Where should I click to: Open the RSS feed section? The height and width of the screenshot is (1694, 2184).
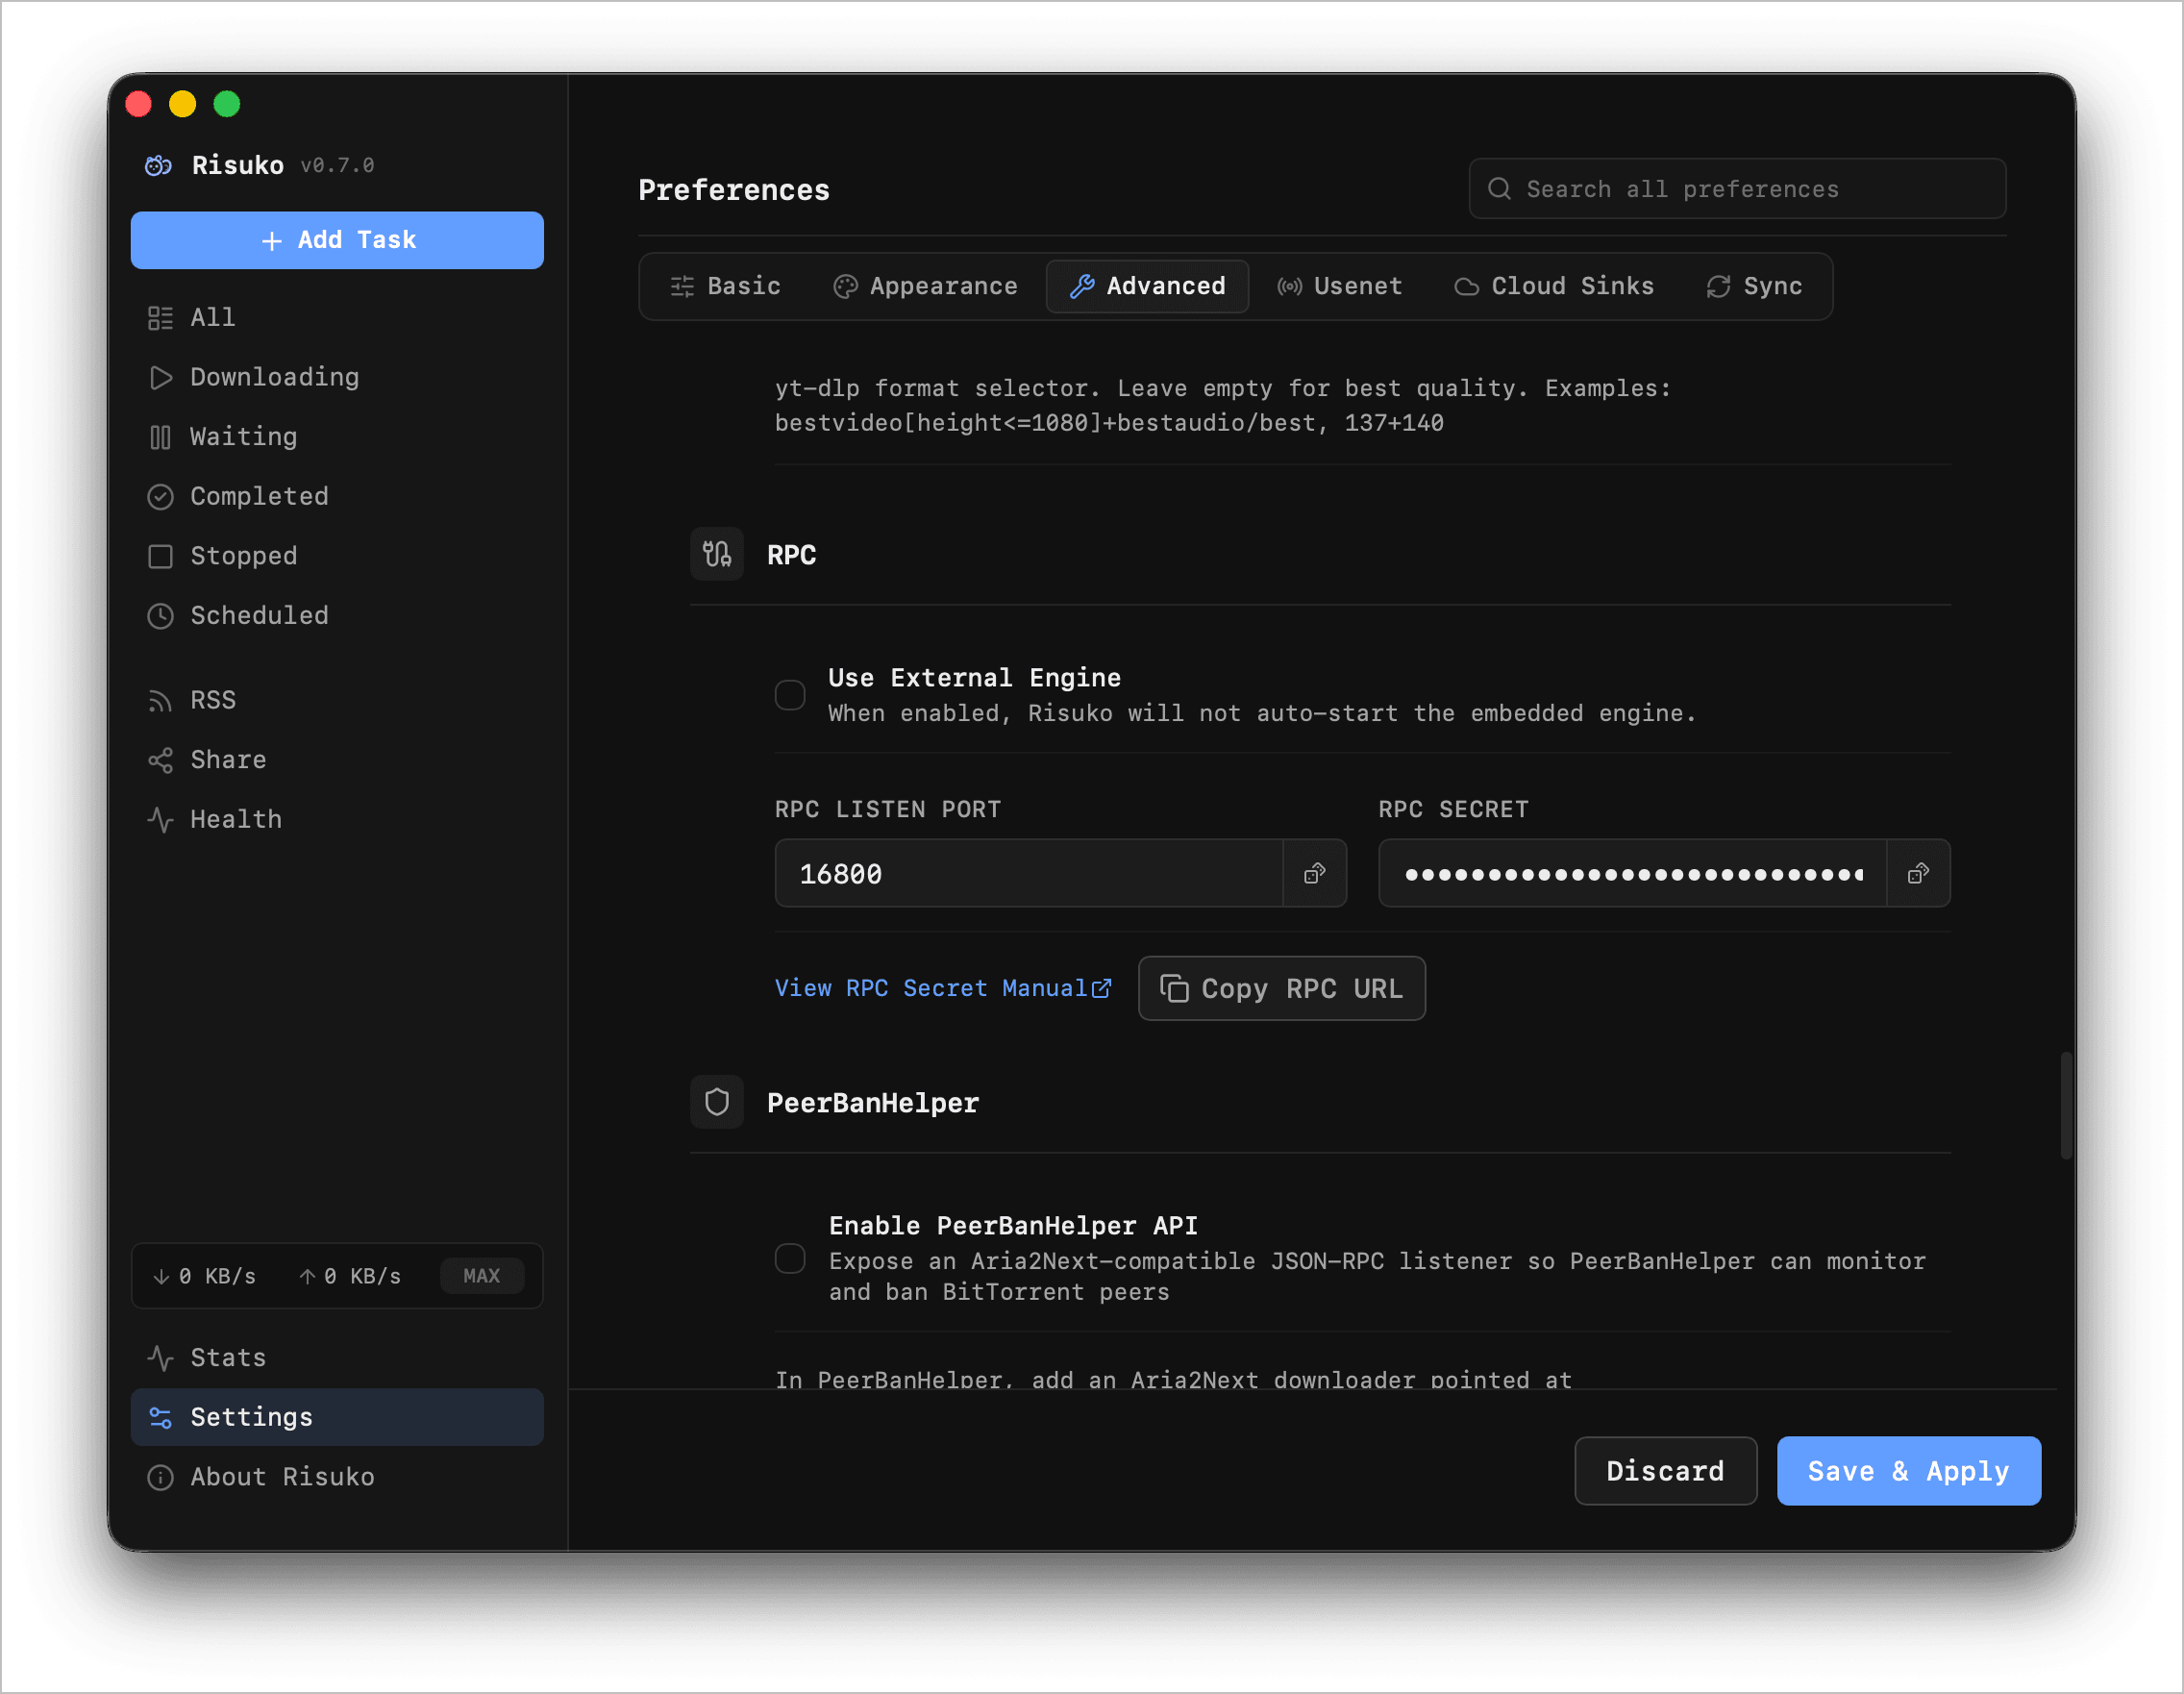[x=337, y=700]
